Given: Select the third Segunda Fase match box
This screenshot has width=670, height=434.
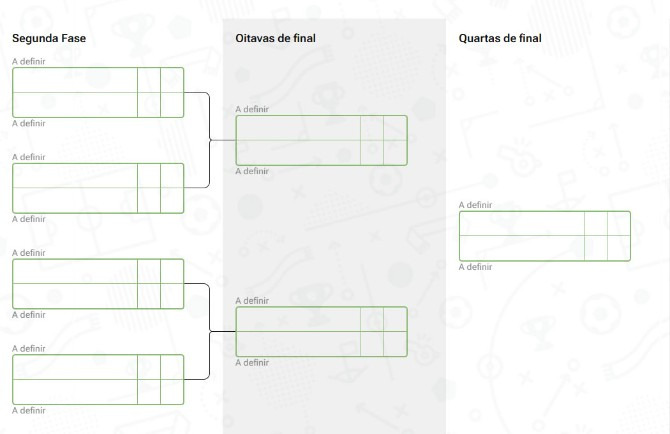Looking at the screenshot, I should point(98,284).
